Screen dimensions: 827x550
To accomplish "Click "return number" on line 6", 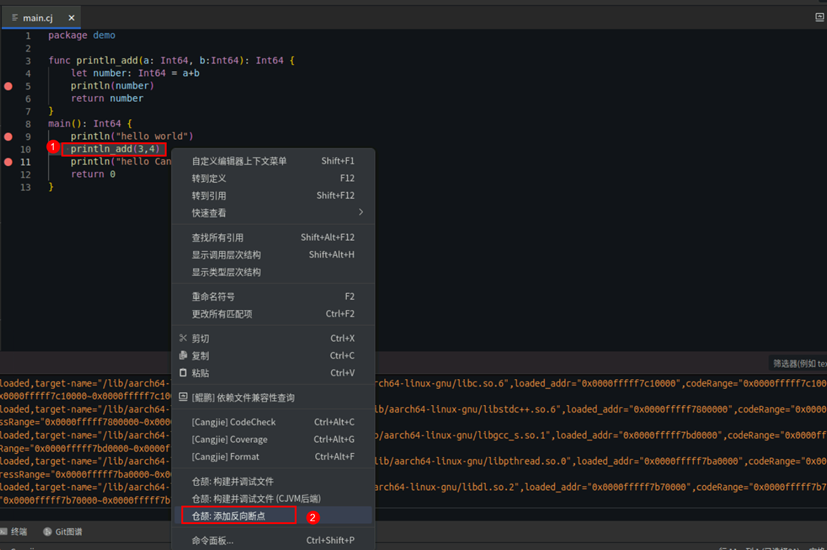I will pyautogui.click(x=107, y=99).
